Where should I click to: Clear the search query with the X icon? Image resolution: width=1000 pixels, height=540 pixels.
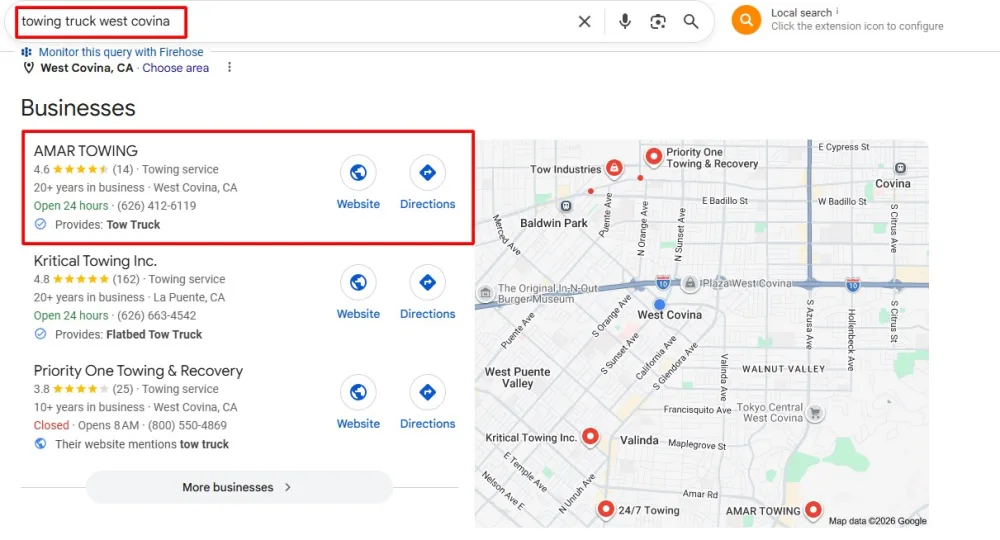[x=584, y=22]
